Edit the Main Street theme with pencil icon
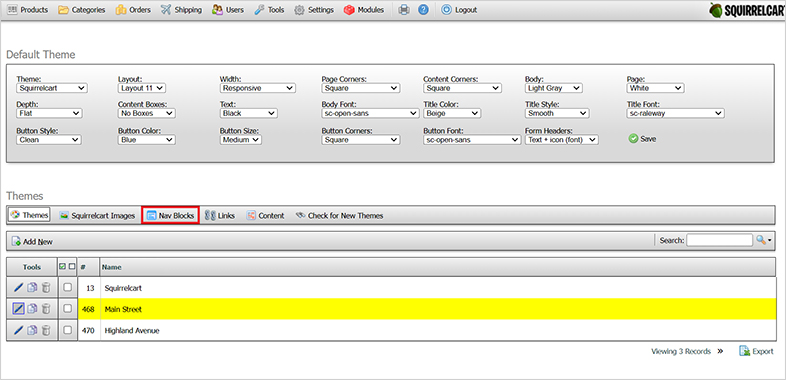The width and height of the screenshot is (786, 380). point(18,309)
